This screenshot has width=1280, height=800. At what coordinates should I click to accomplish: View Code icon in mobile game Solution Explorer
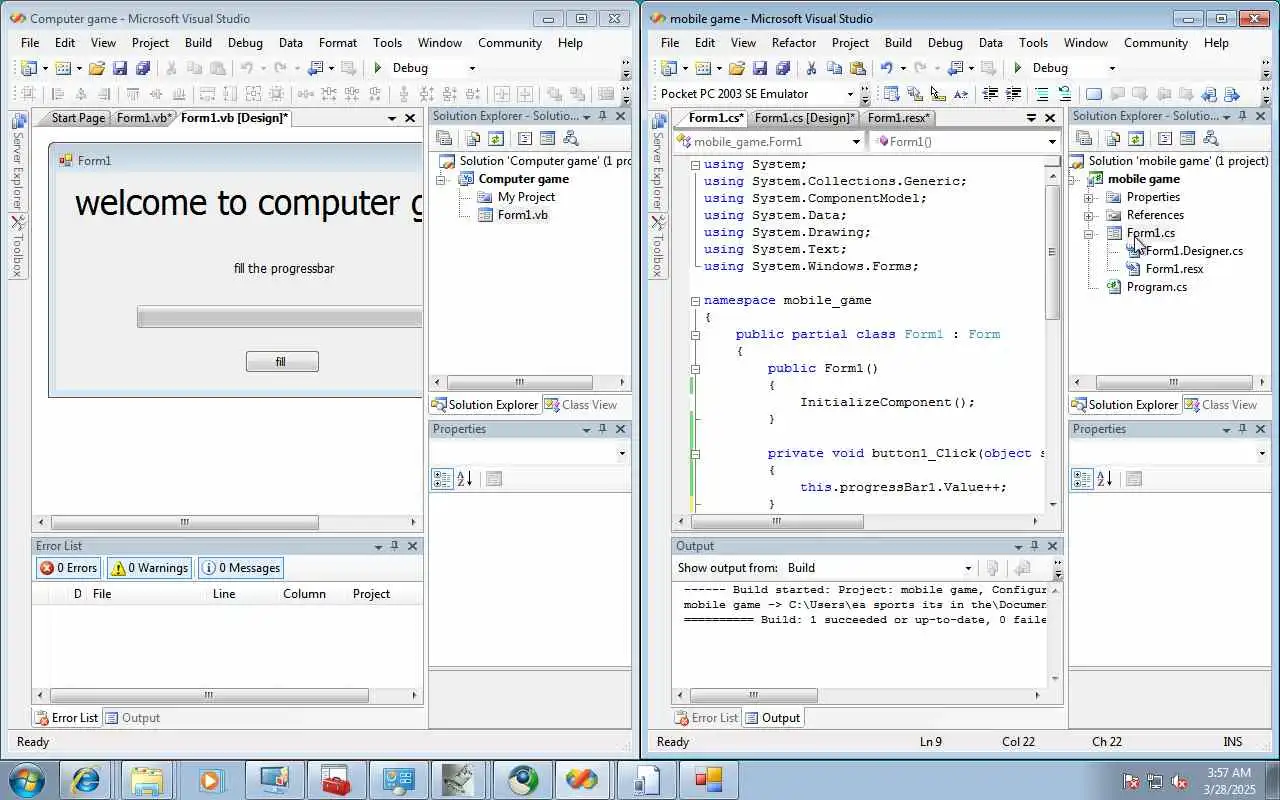tap(1164, 139)
